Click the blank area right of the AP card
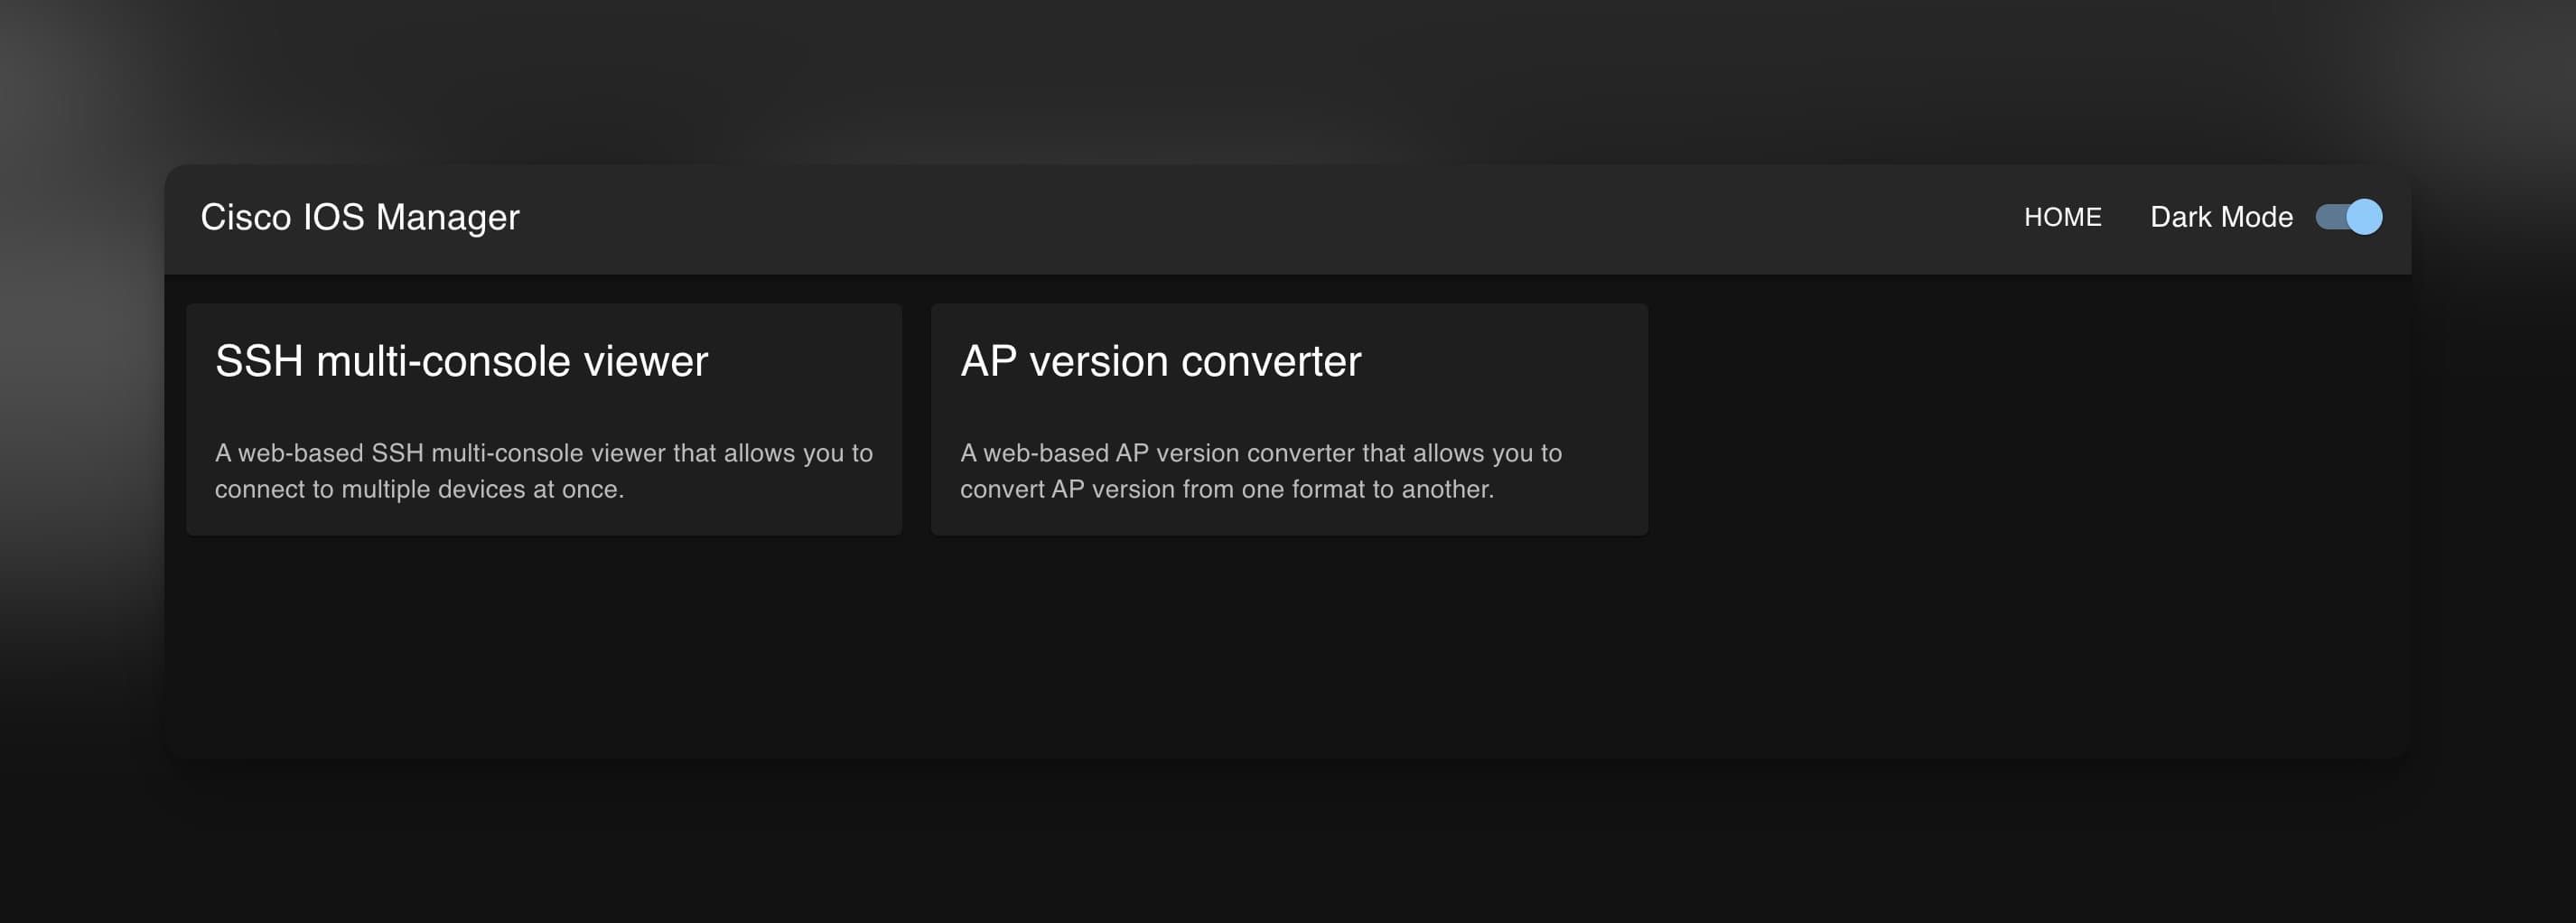The height and width of the screenshot is (923, 2576). click(x=2020, y=420)
